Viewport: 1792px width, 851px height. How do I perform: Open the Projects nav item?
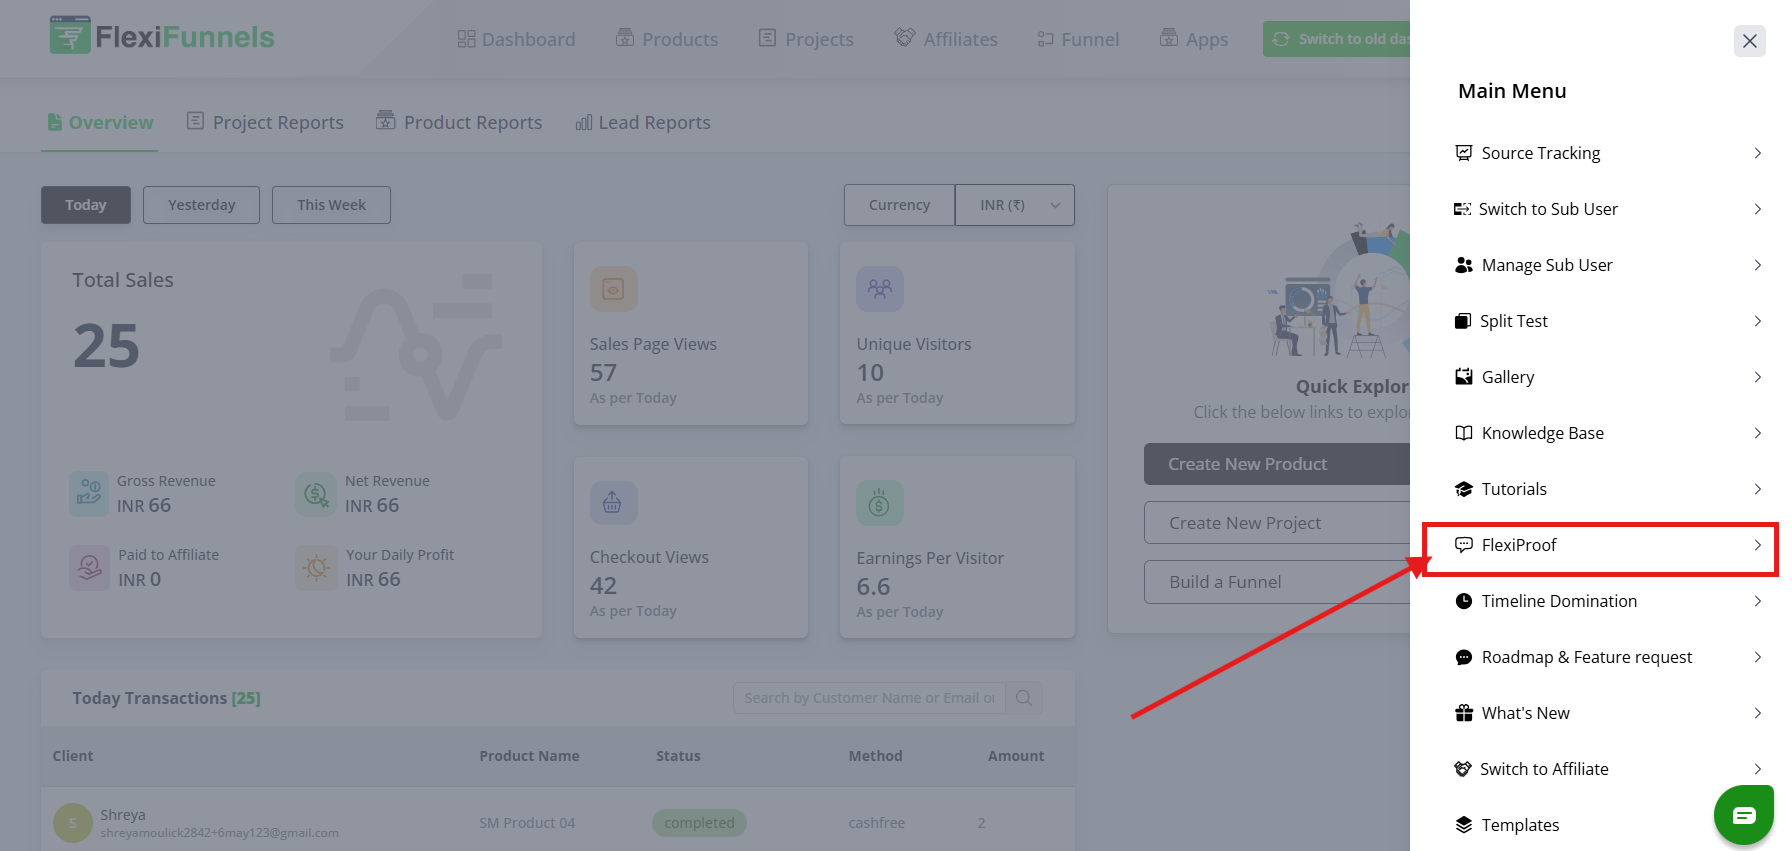pyautogui.click(x=806, y=39)
